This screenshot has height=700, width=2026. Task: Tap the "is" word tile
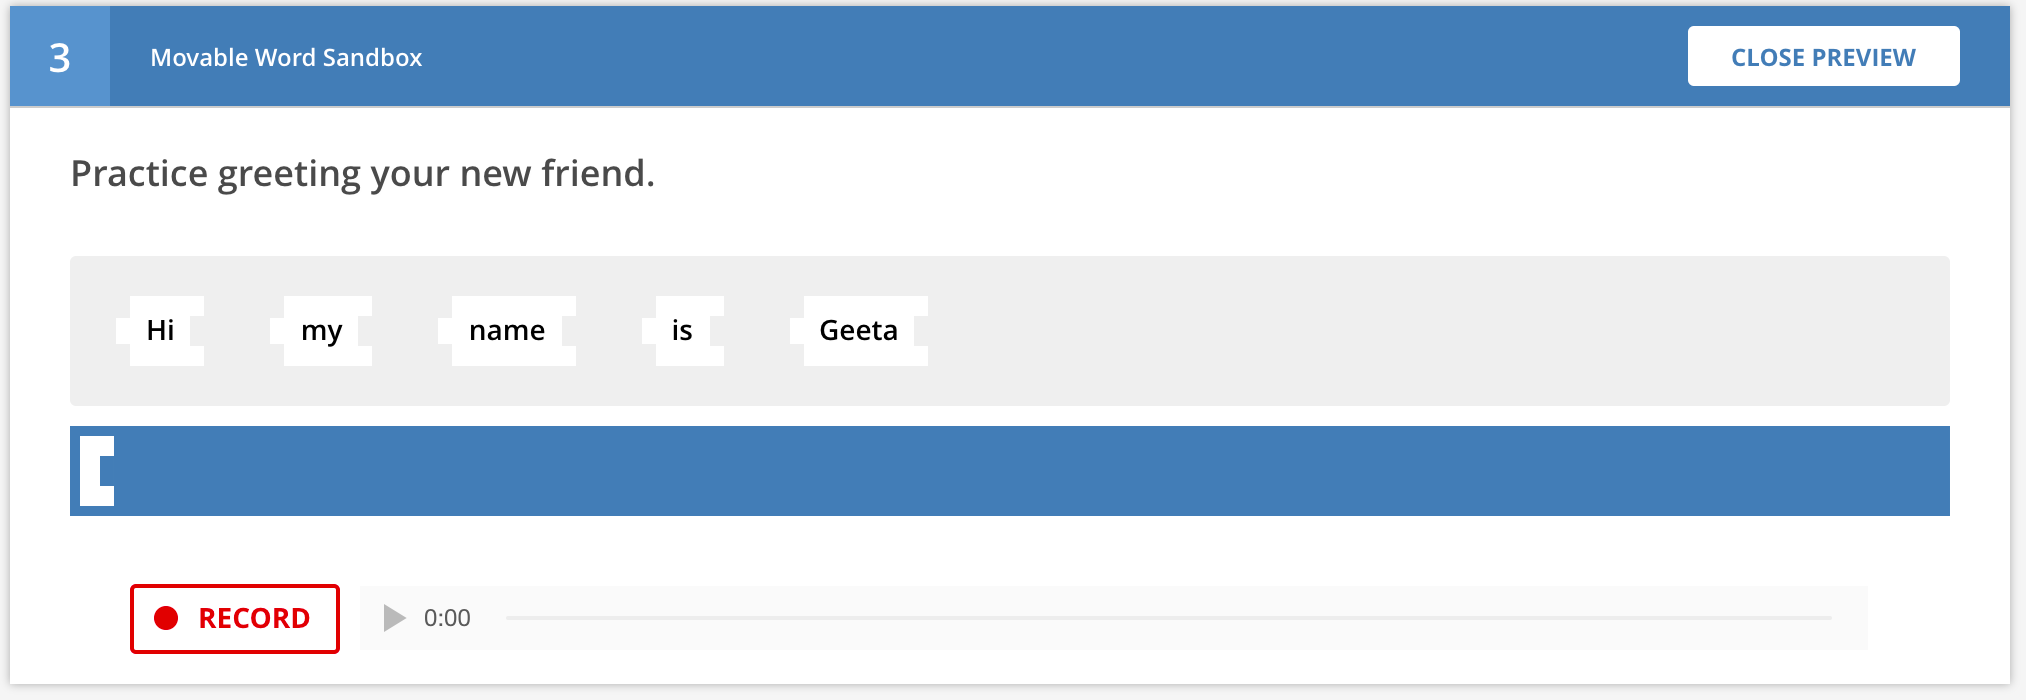pos(683,331)
